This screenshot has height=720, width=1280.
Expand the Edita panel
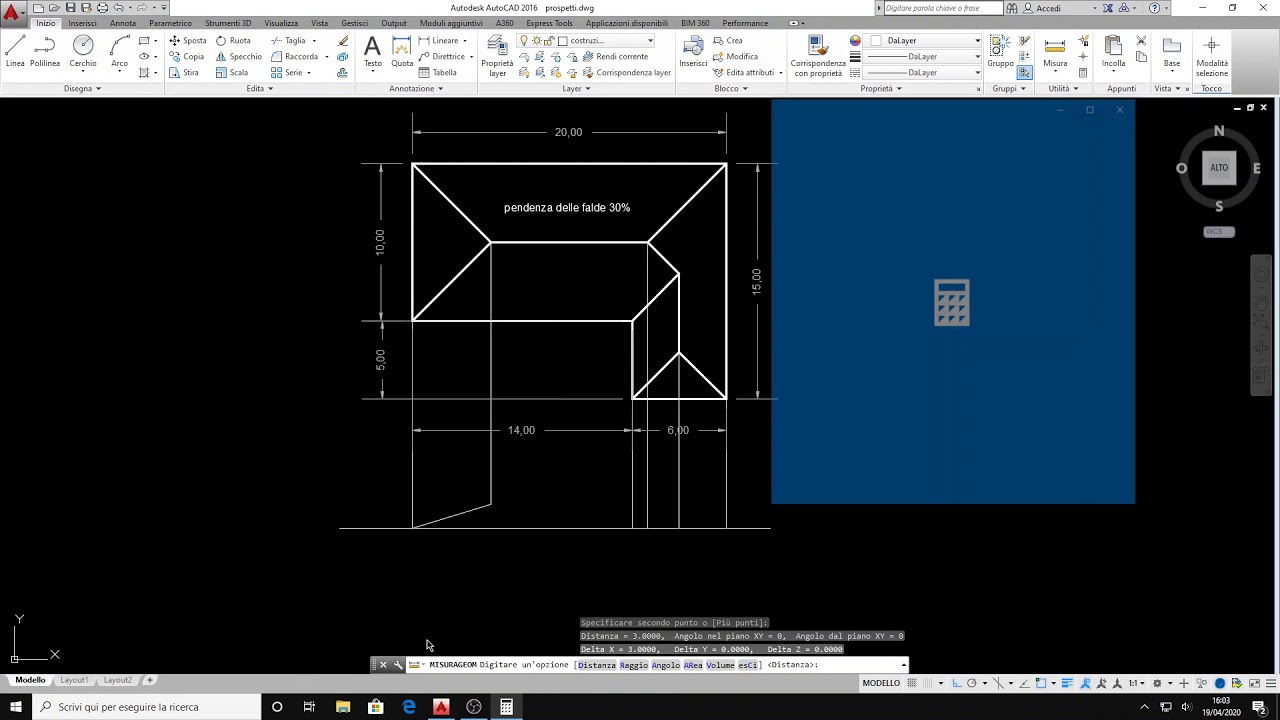[x=260, y=88]
